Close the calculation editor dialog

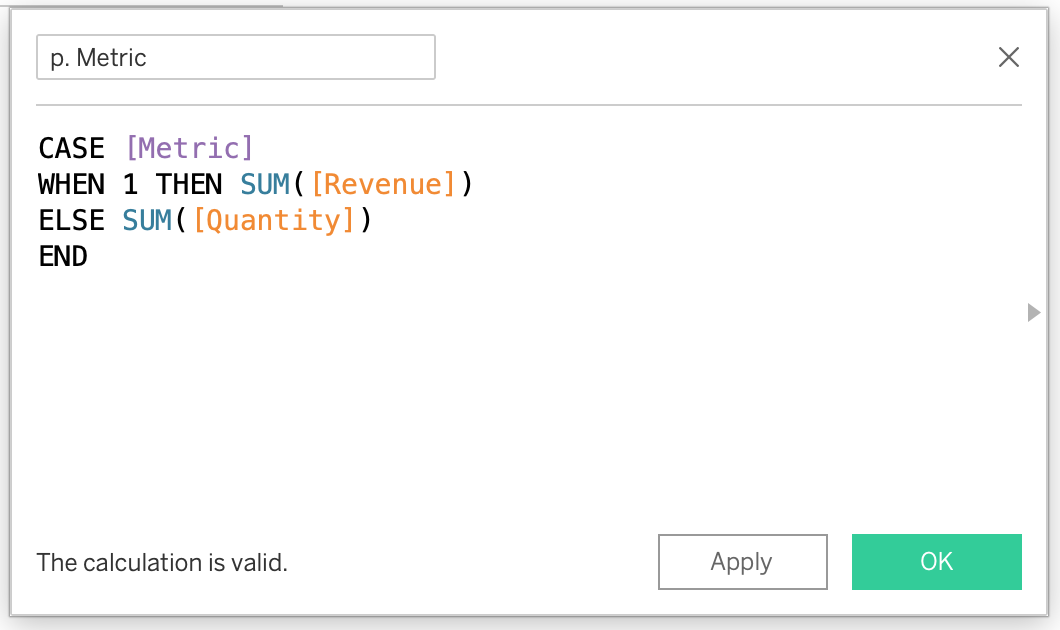click(x=1008, y=57)
